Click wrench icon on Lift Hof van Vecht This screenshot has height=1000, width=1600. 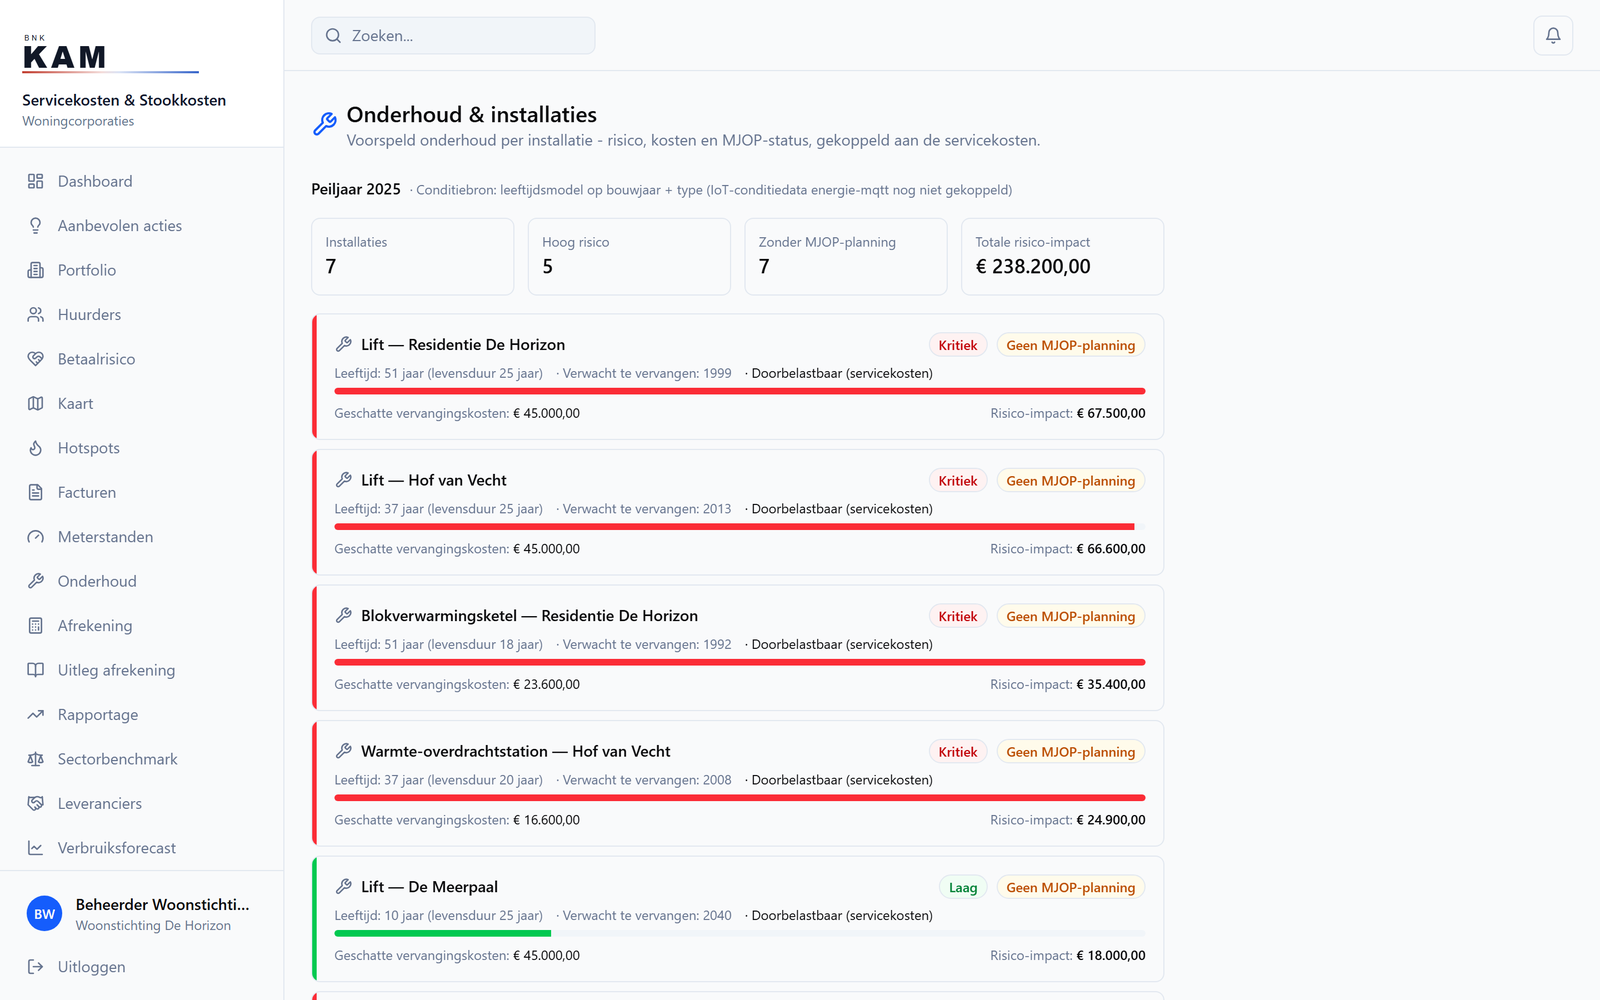coord(344,480)
